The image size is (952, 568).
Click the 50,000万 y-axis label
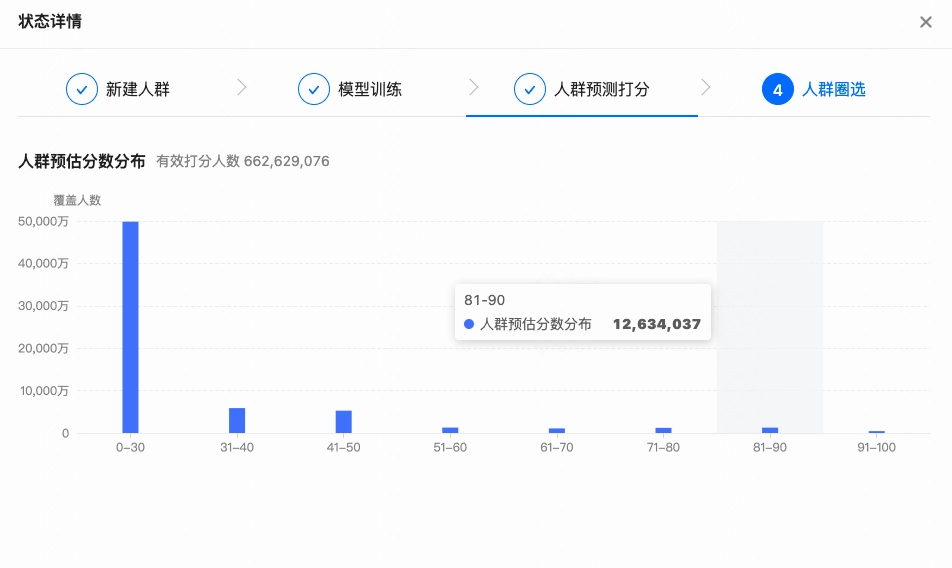pos(43,221)
